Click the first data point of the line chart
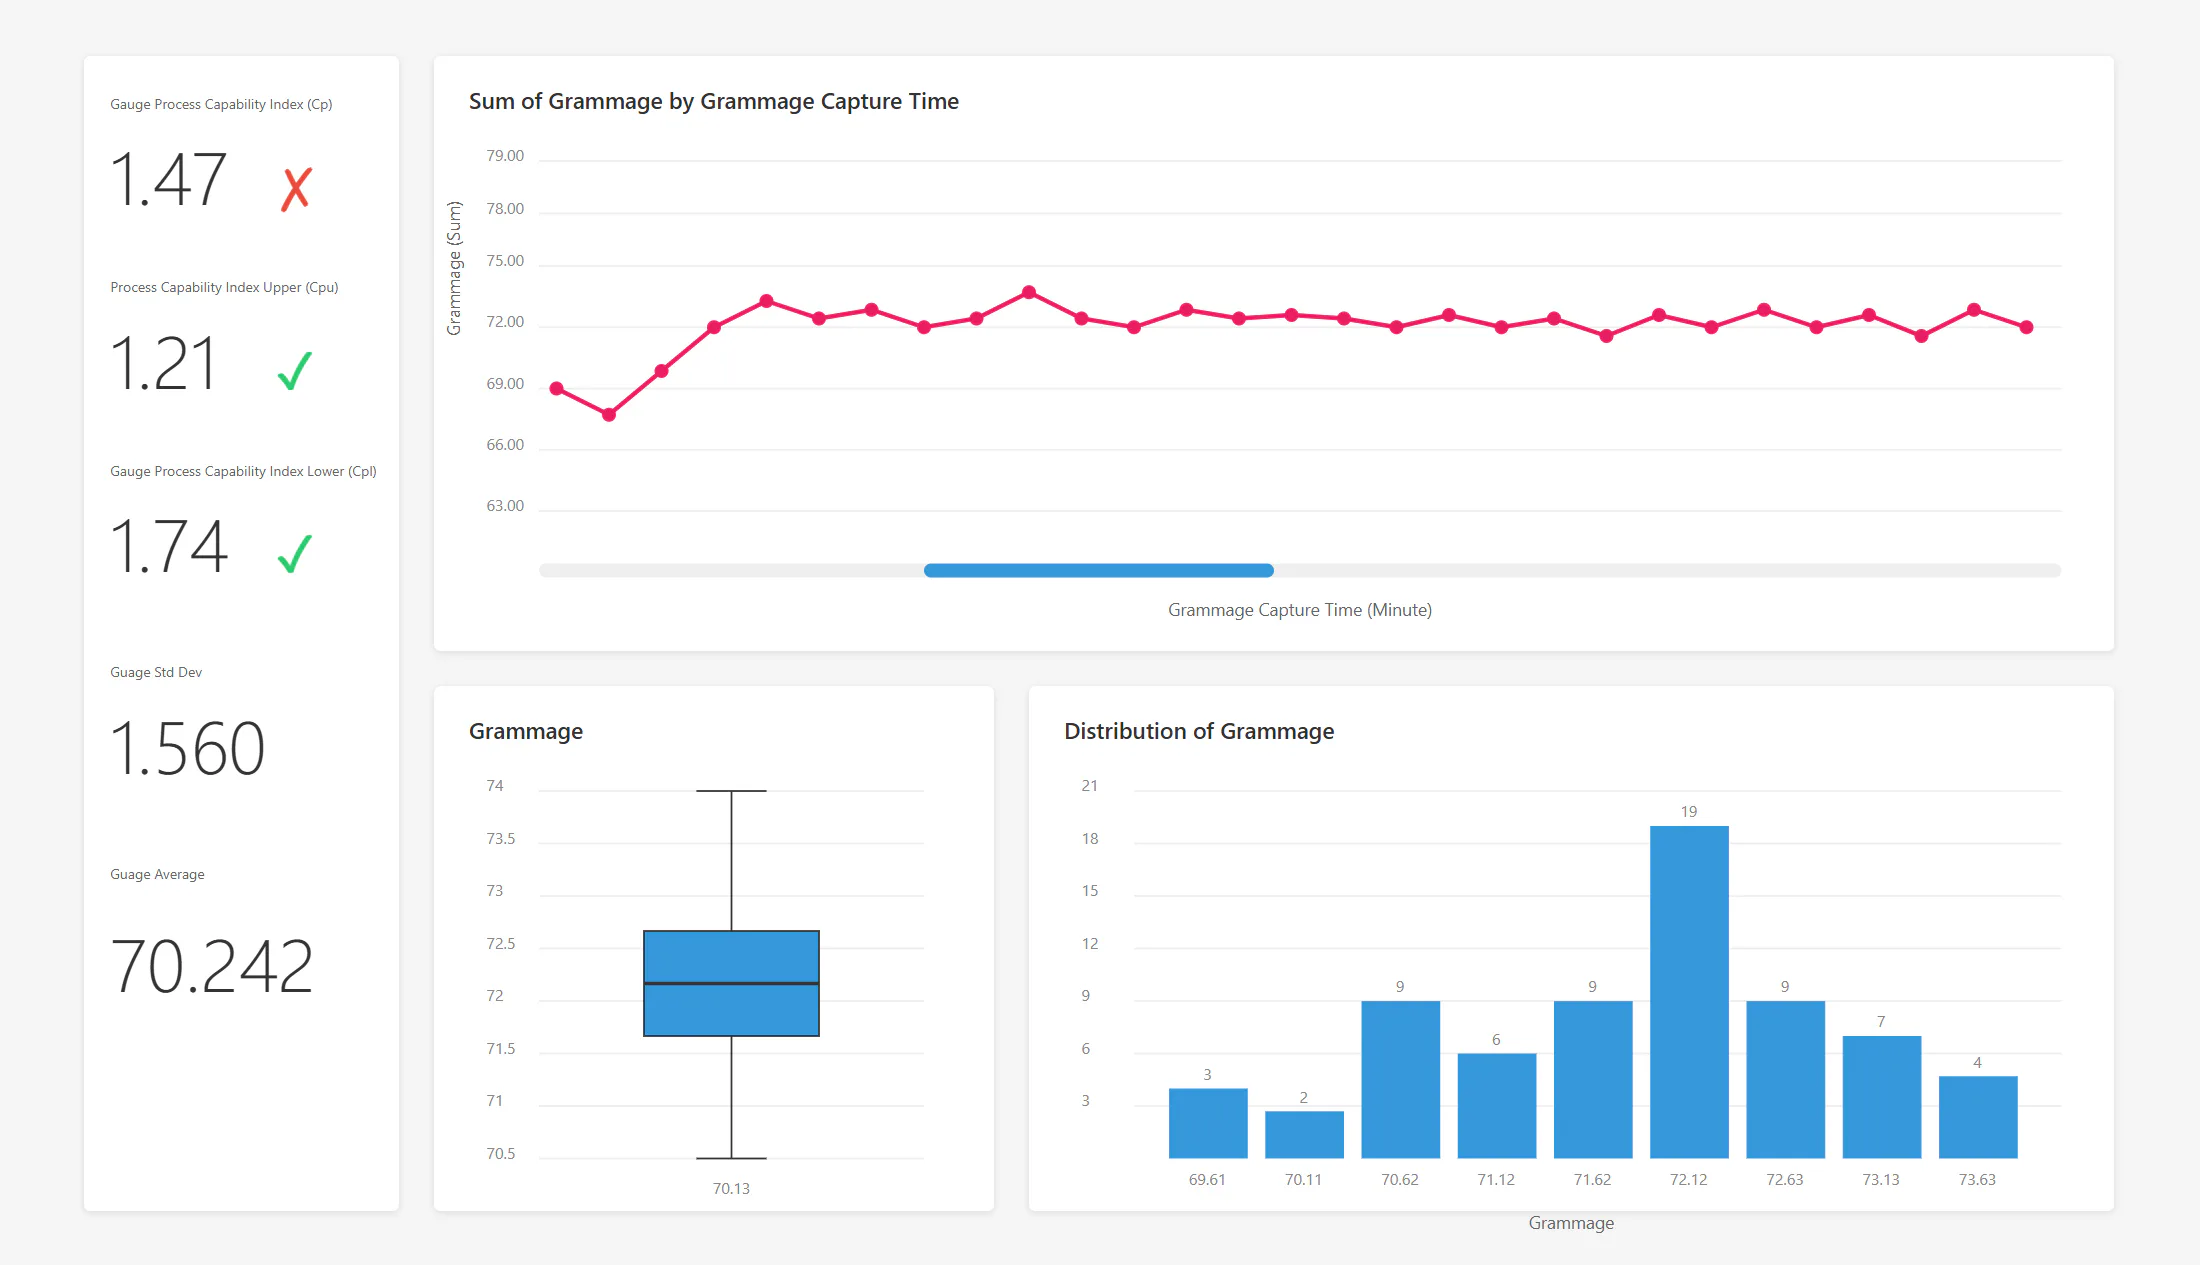This screenshot has width=2200, height=1265. click(557, 388)
